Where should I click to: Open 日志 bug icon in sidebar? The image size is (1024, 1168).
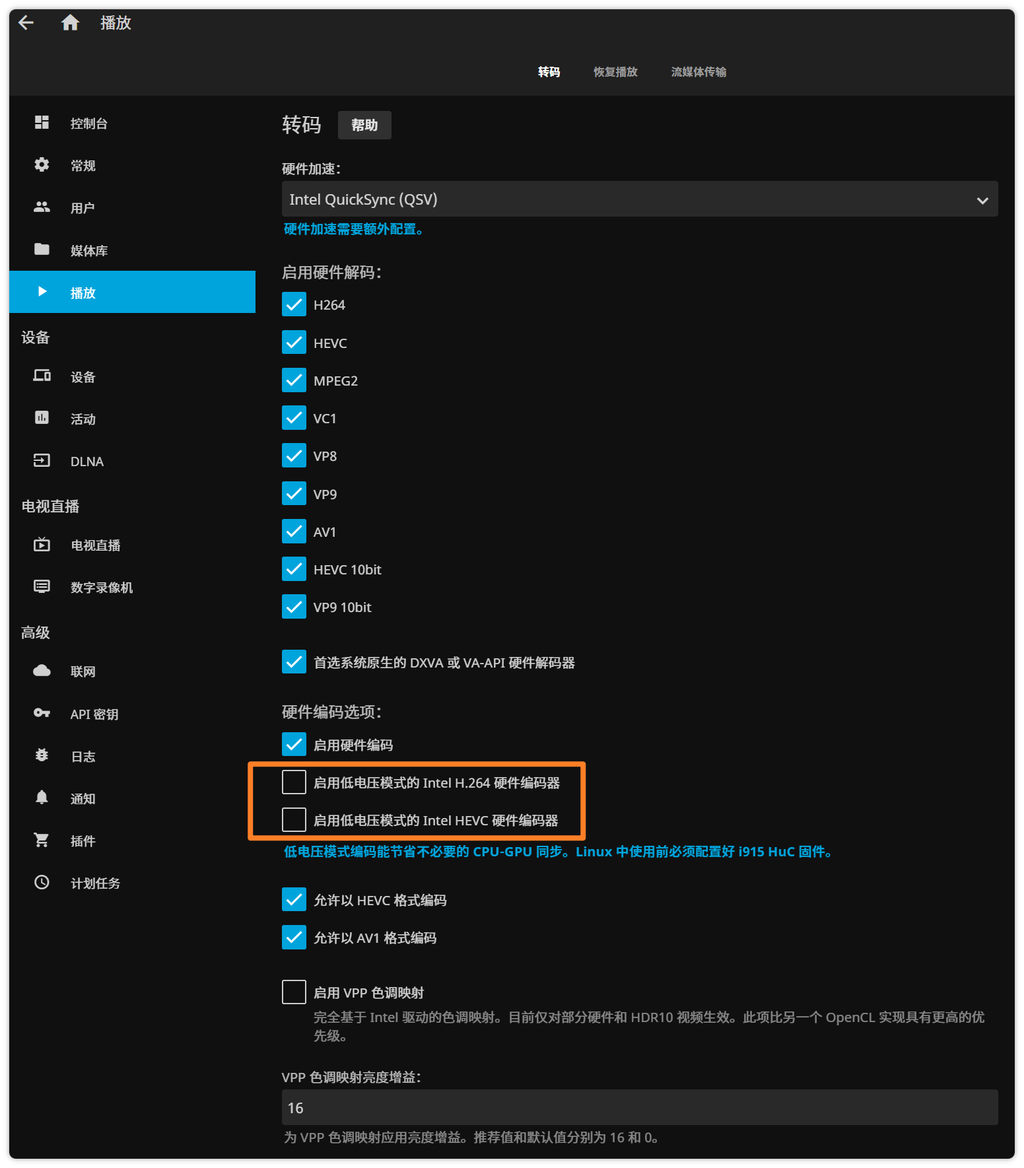(x=42, y=755)
